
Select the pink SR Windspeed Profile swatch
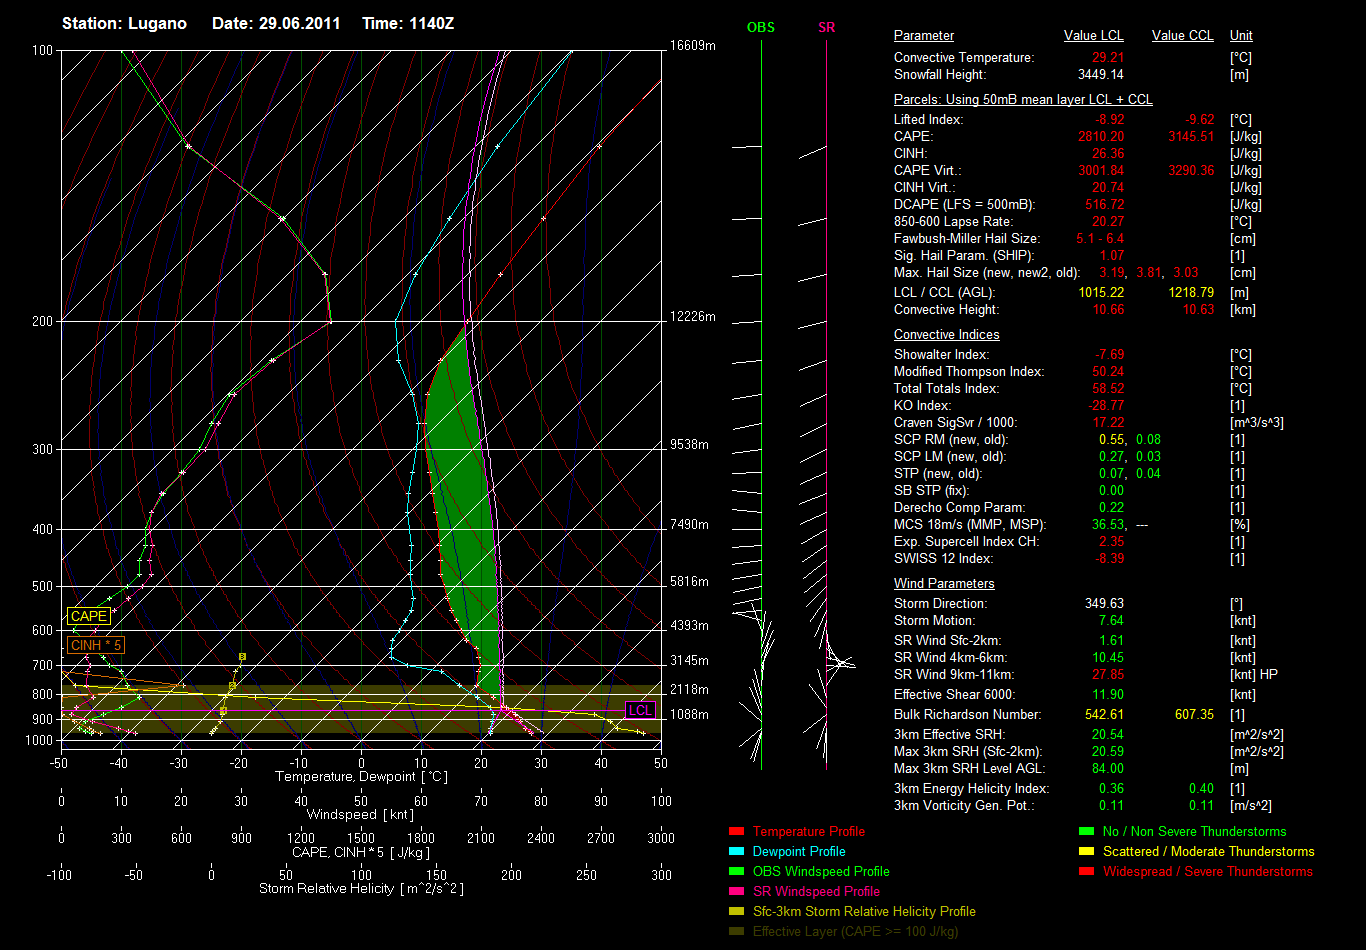(x=737, y=892)
